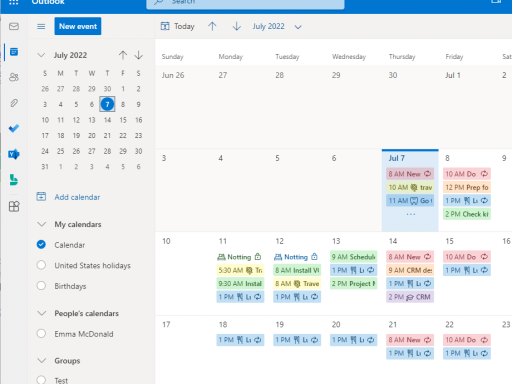Viewport: 512px width, 384px height.
Task: Open 8 AM New event on 21st
Action: point(410,340)
